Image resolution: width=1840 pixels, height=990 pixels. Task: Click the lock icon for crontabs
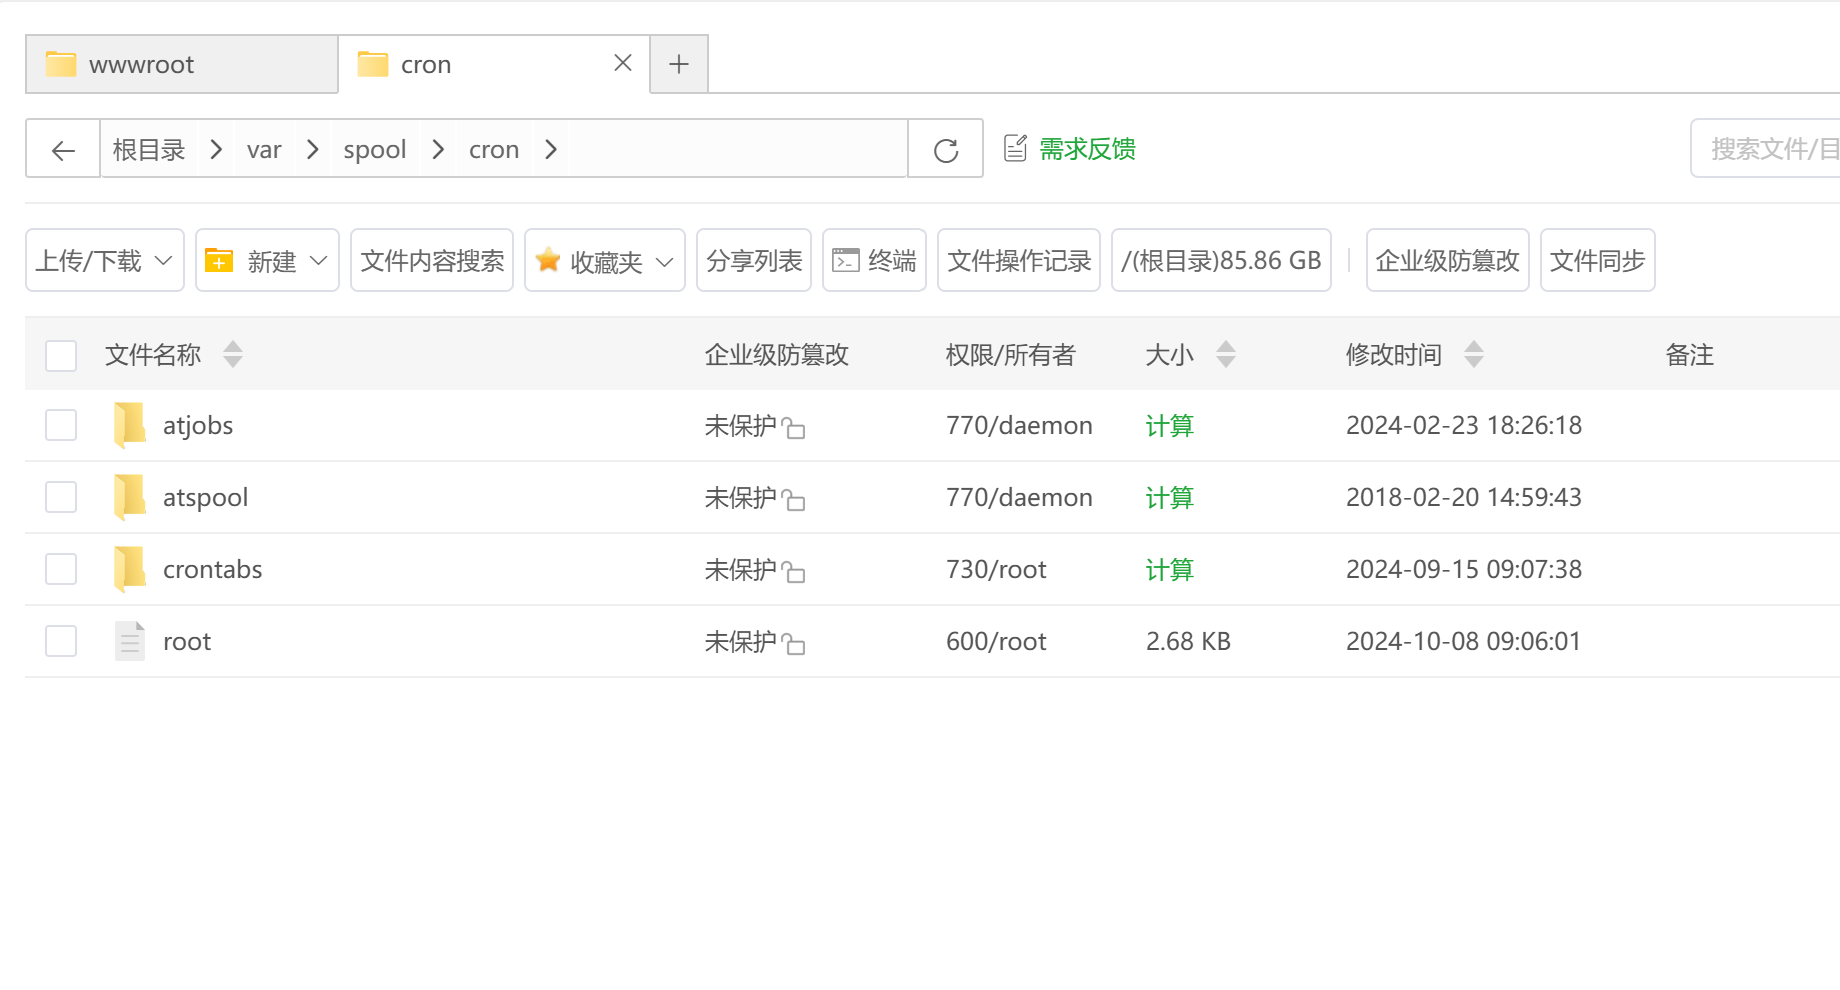(x=793, y=571)
